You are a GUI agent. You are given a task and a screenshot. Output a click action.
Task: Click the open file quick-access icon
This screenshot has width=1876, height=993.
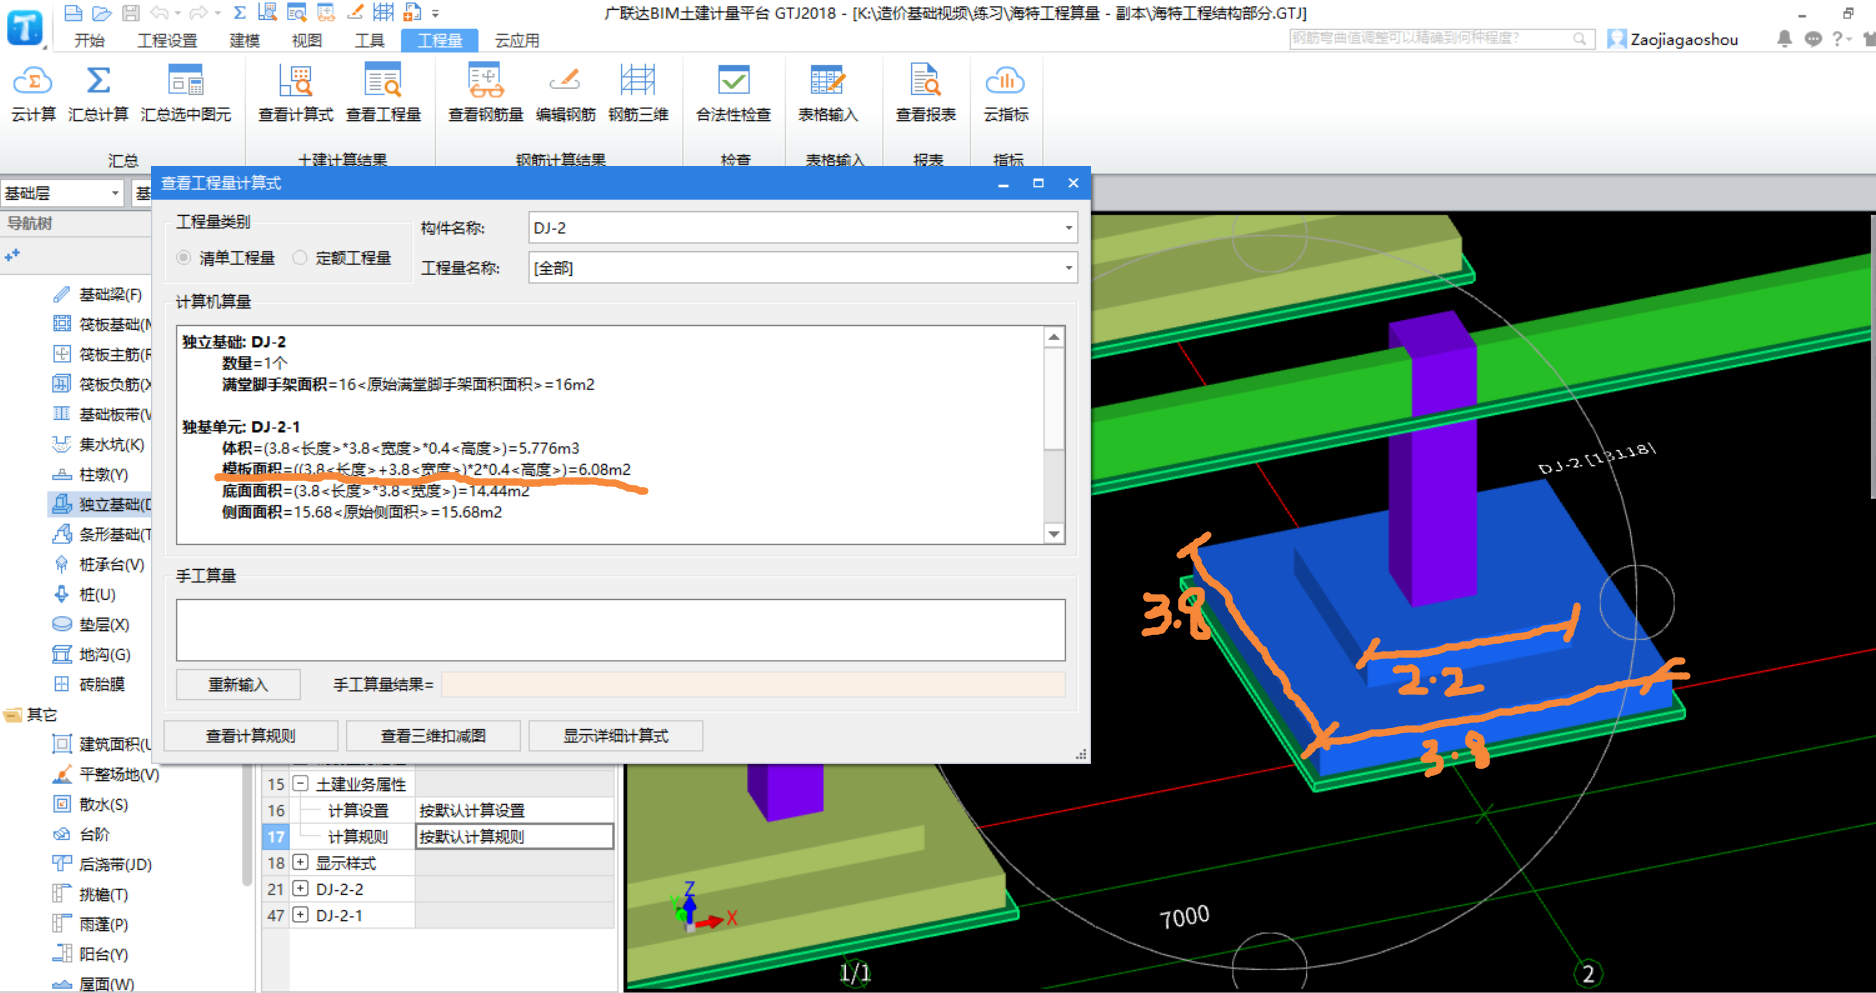[101, 13]
